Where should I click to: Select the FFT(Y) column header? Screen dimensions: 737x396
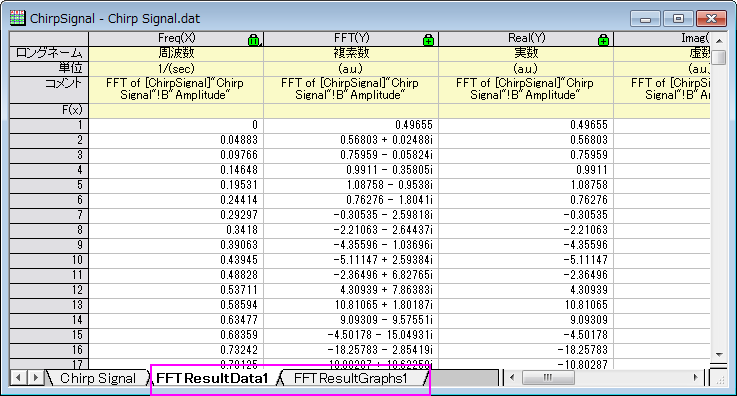tap(351, 39)
